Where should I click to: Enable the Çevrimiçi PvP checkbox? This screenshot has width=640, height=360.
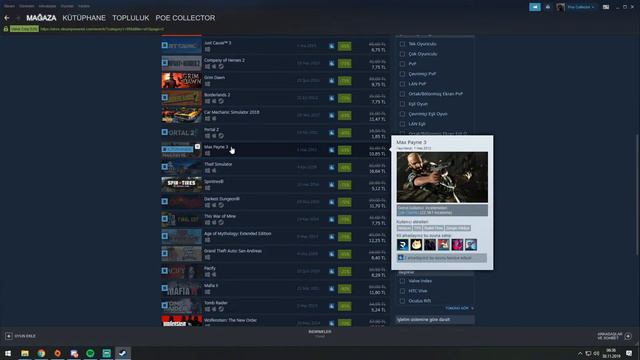pos(402,74)
